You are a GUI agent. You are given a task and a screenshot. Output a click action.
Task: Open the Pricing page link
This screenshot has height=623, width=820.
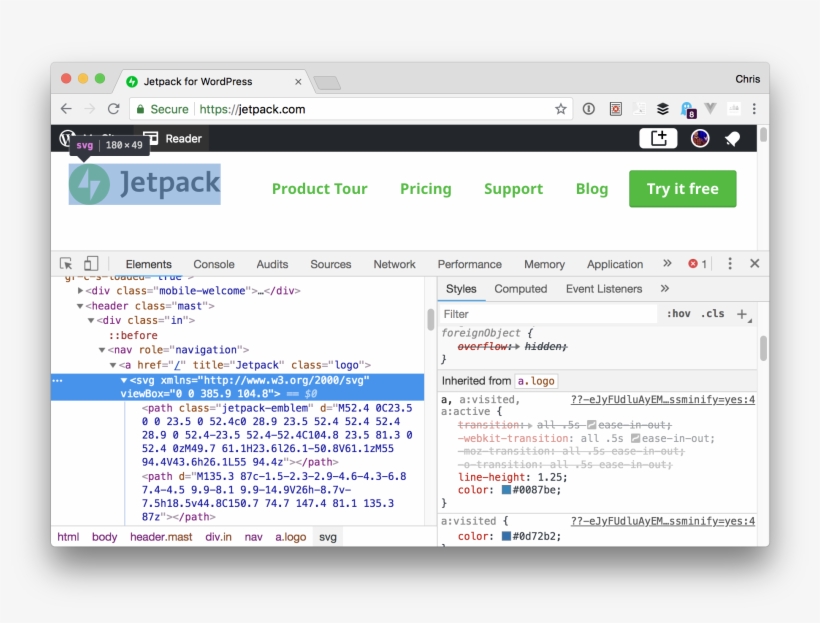coord(426,189)
